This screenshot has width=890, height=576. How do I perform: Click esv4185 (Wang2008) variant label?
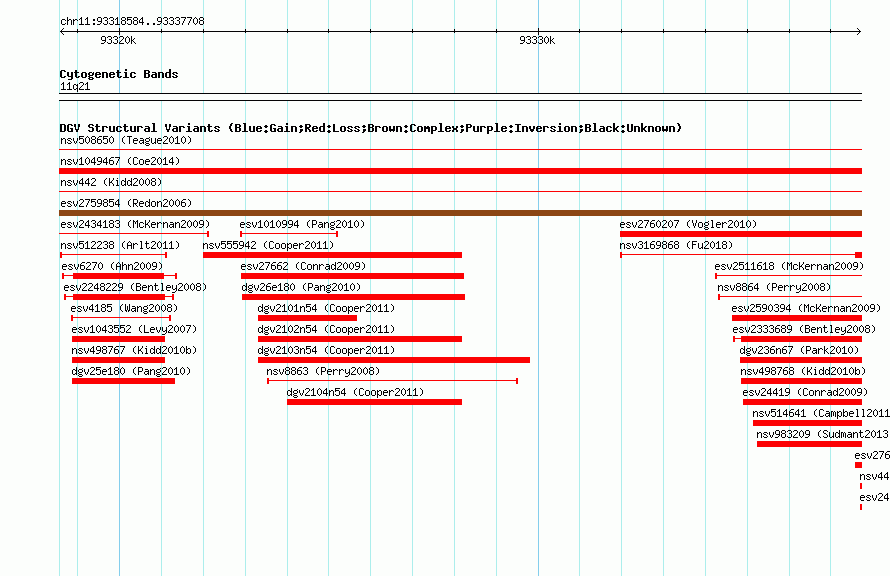(x=124, y=308)
